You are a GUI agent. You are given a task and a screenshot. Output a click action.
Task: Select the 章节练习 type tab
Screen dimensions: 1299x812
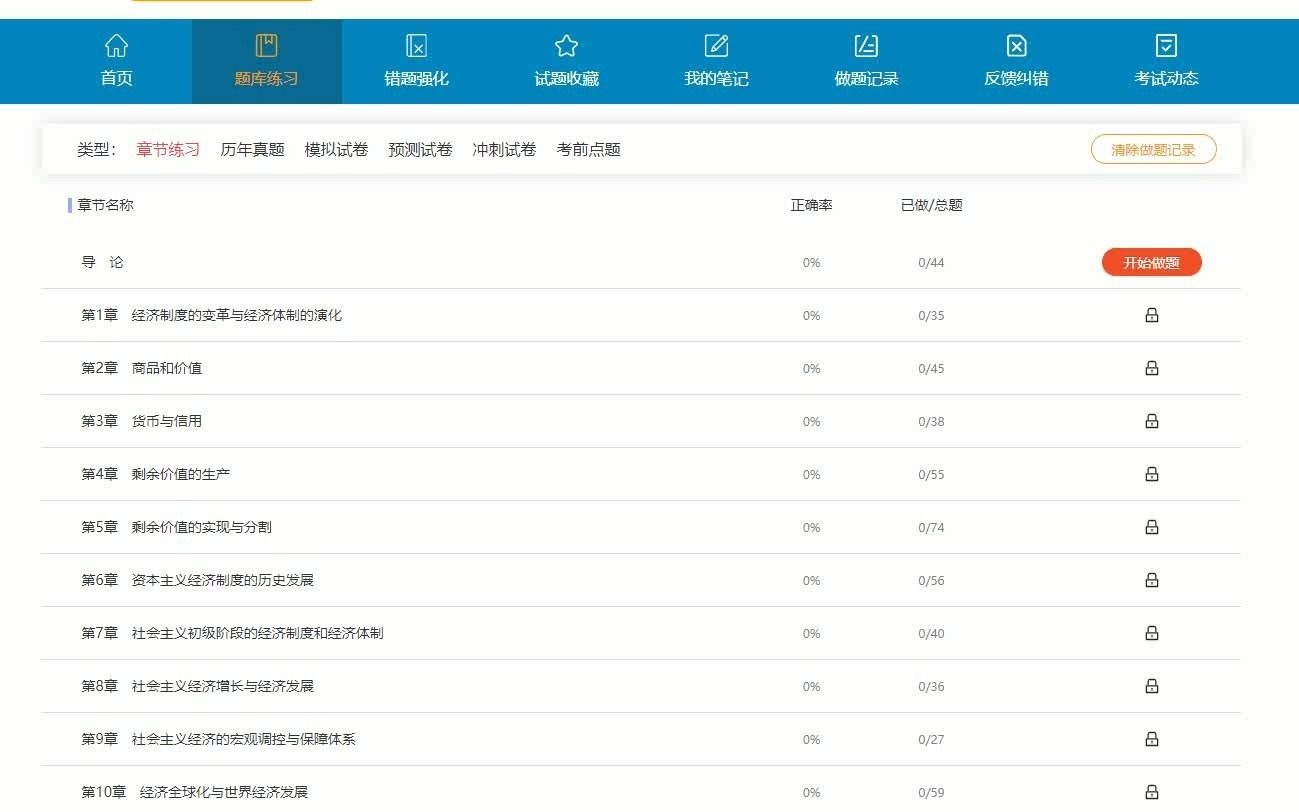pyautogui.click(x=168, y=150)
